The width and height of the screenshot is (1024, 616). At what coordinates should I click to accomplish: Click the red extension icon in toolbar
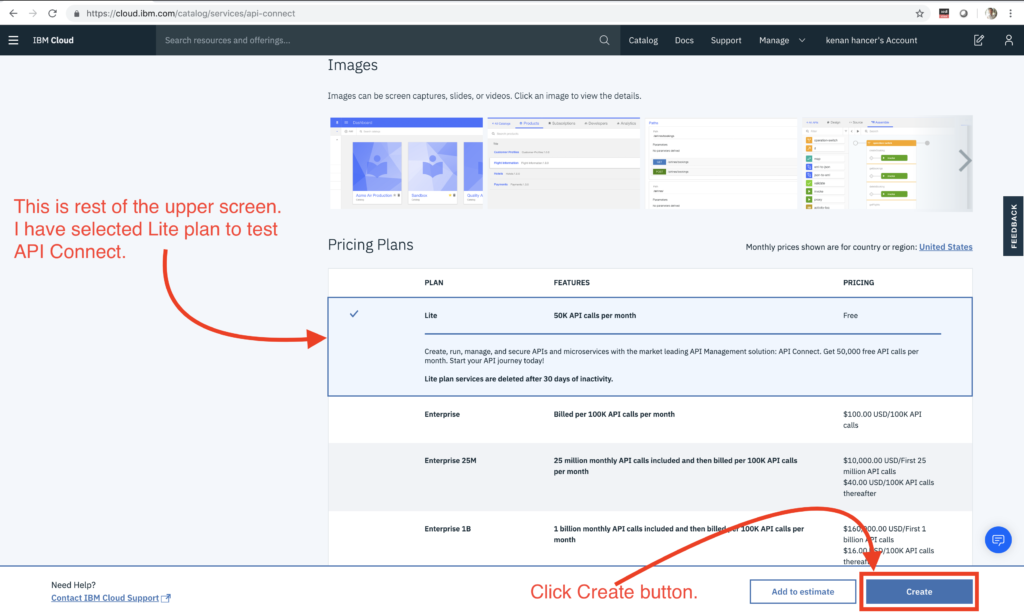(944, 13)
